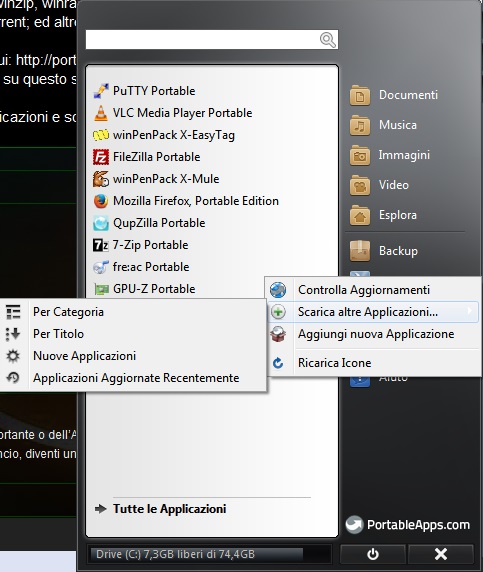
Task: Click the Musica folder icon
Action: pyautogui.click(x=360, y=125)
